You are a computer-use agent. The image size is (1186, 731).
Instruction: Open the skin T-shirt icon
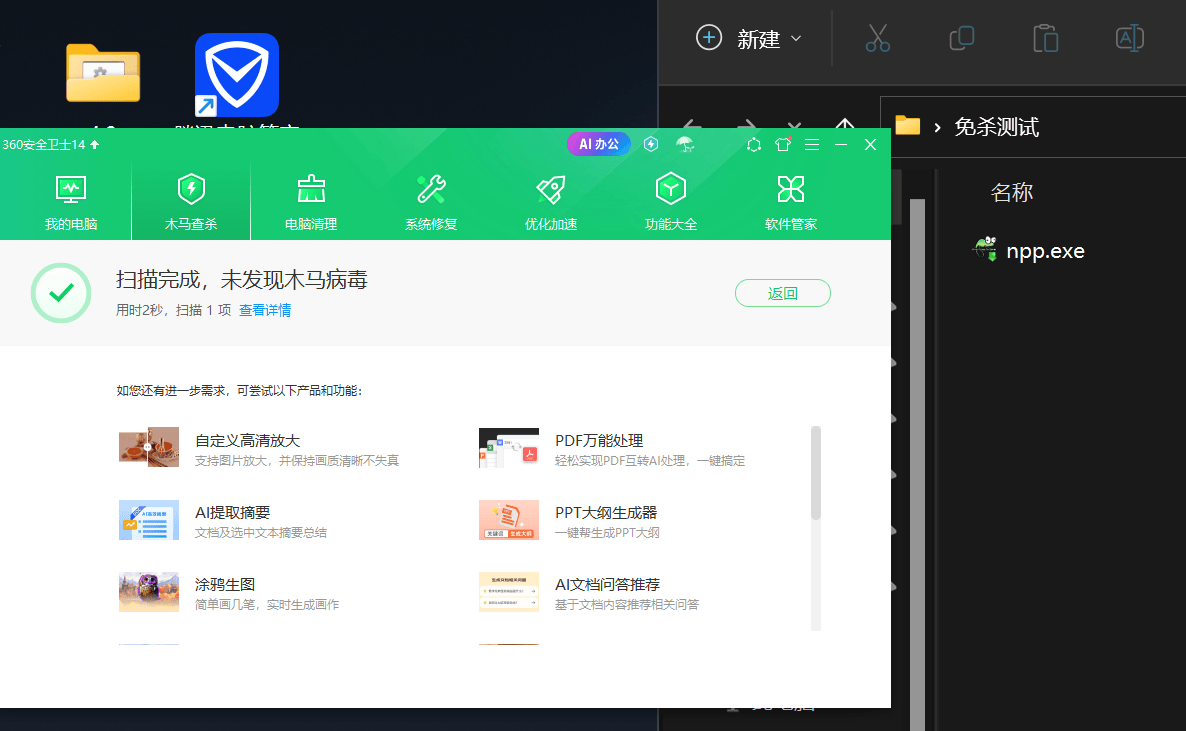pos(783,144)
